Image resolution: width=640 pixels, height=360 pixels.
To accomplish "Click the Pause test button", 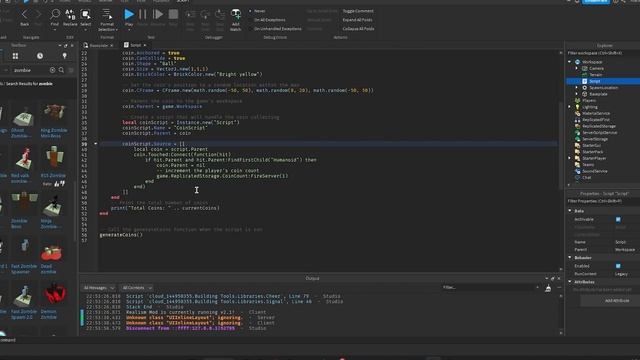I will tap(143, 15).
